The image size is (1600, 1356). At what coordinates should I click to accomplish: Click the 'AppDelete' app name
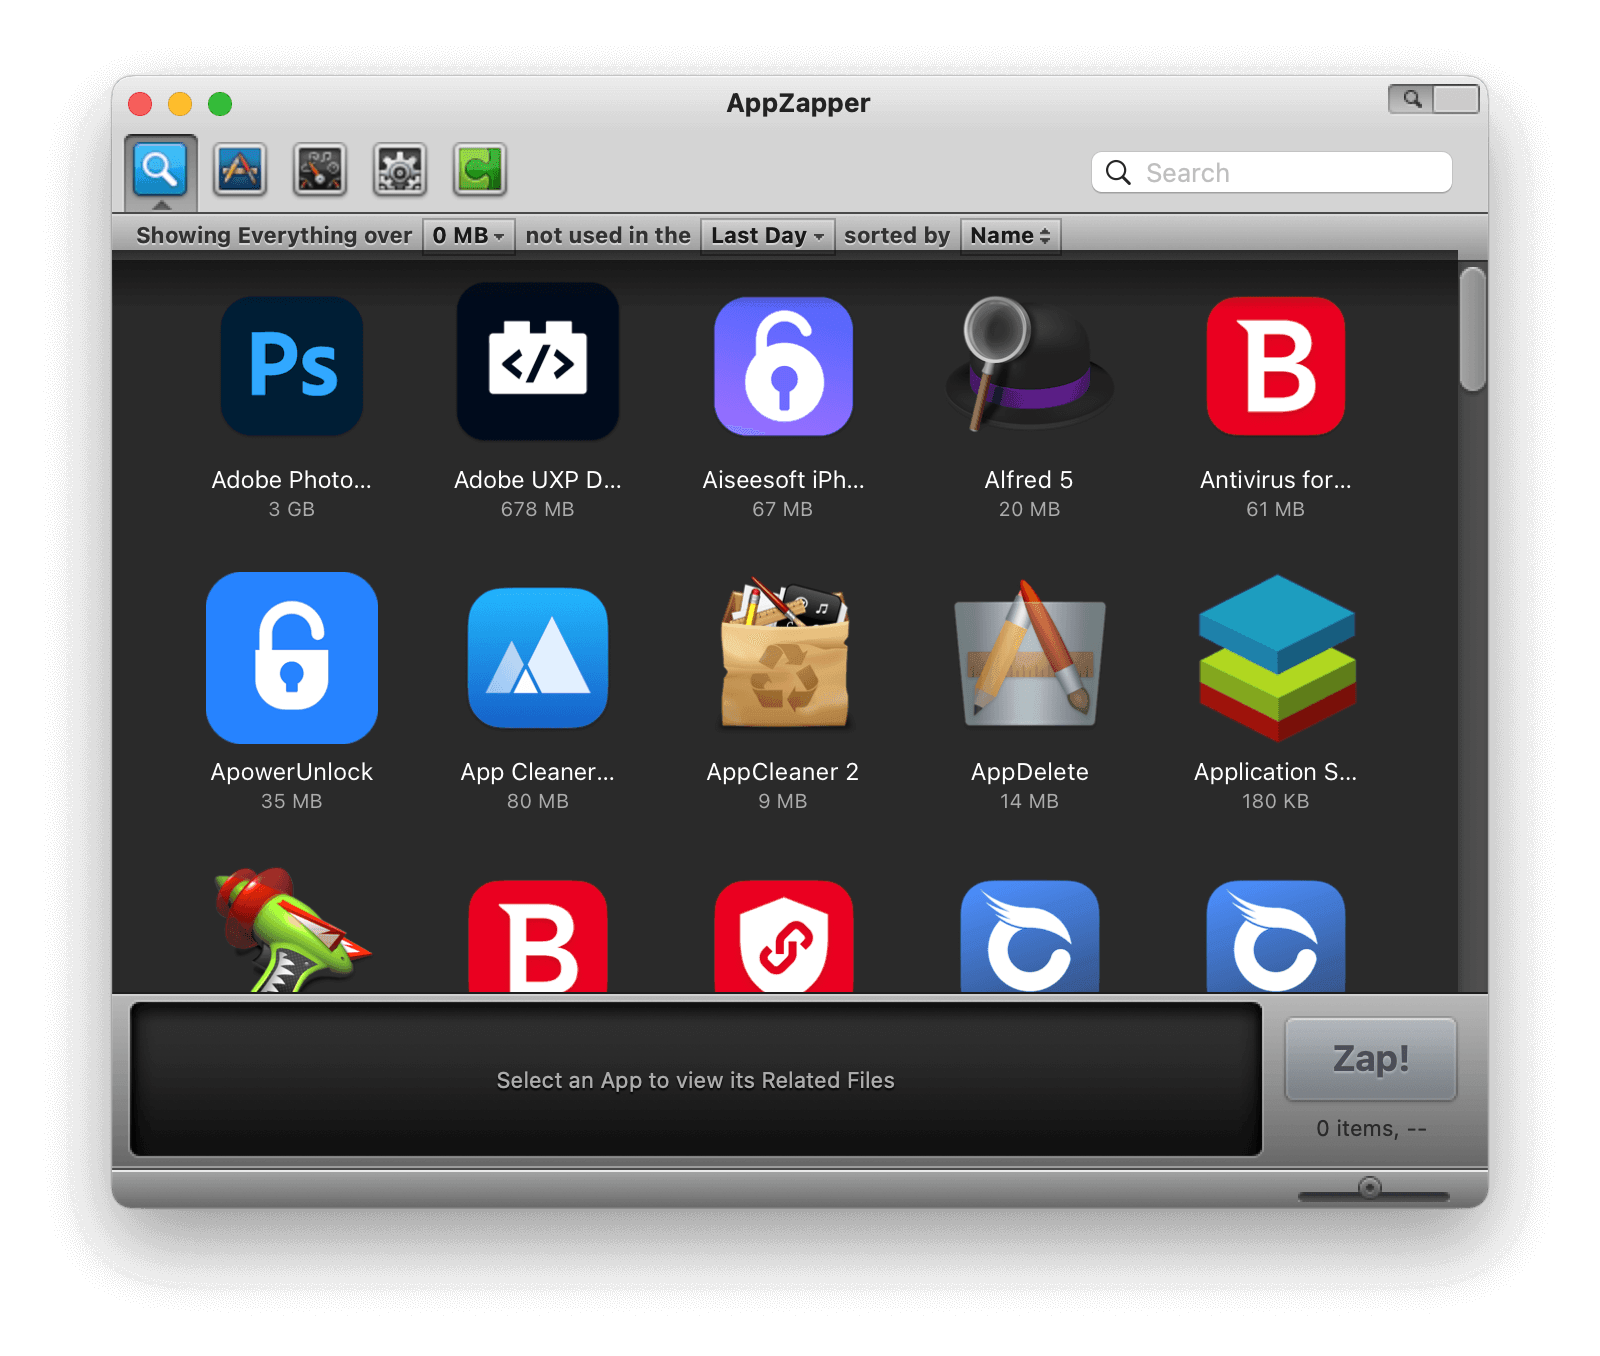(x=1030, y=772)
